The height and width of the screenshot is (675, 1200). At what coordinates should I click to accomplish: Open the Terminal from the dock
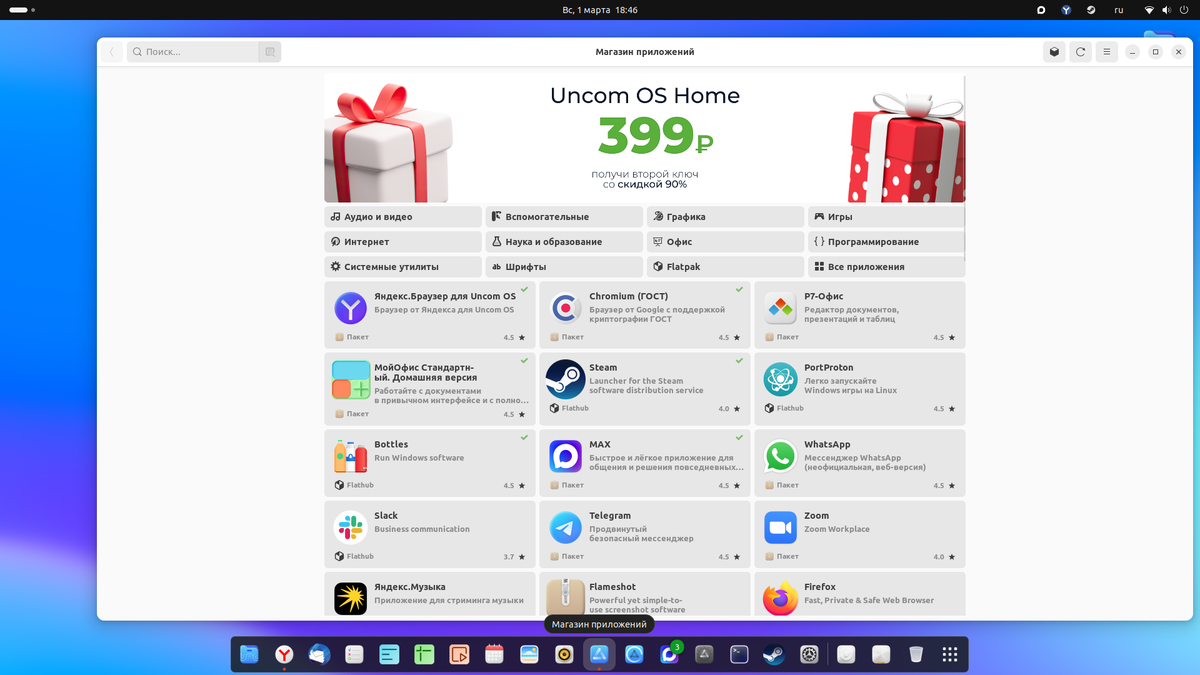(740, 655)
